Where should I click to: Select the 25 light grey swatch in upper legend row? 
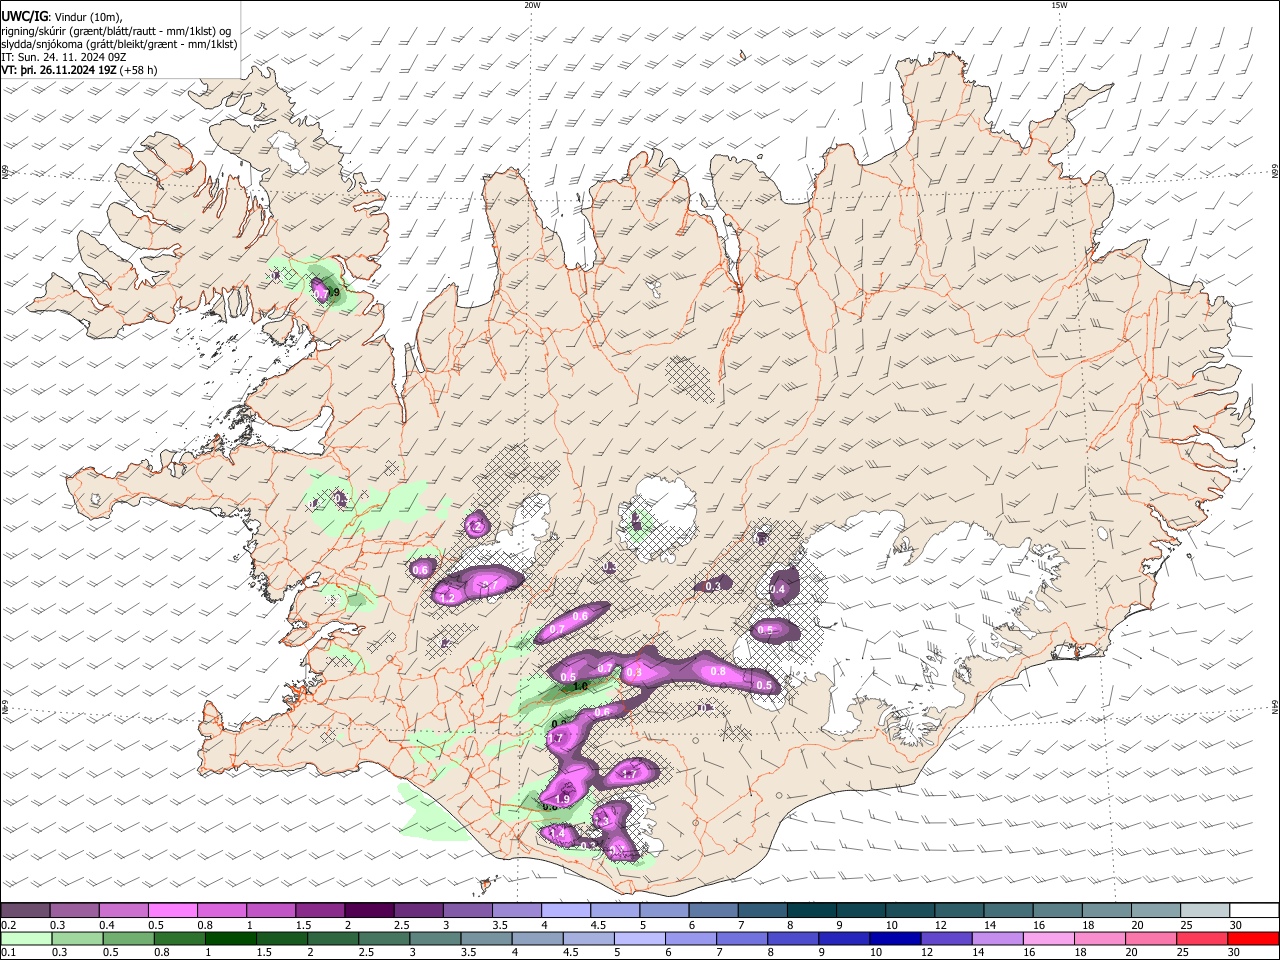coord(1206,910)
